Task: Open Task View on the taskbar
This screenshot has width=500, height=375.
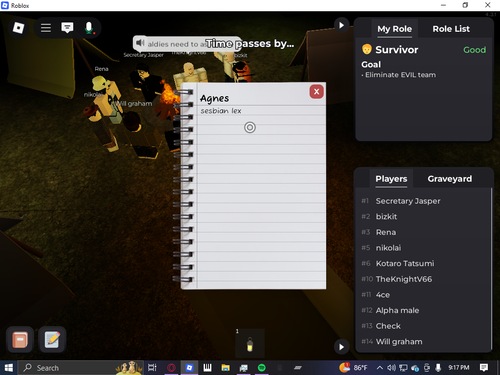Action: coord(152,368)
